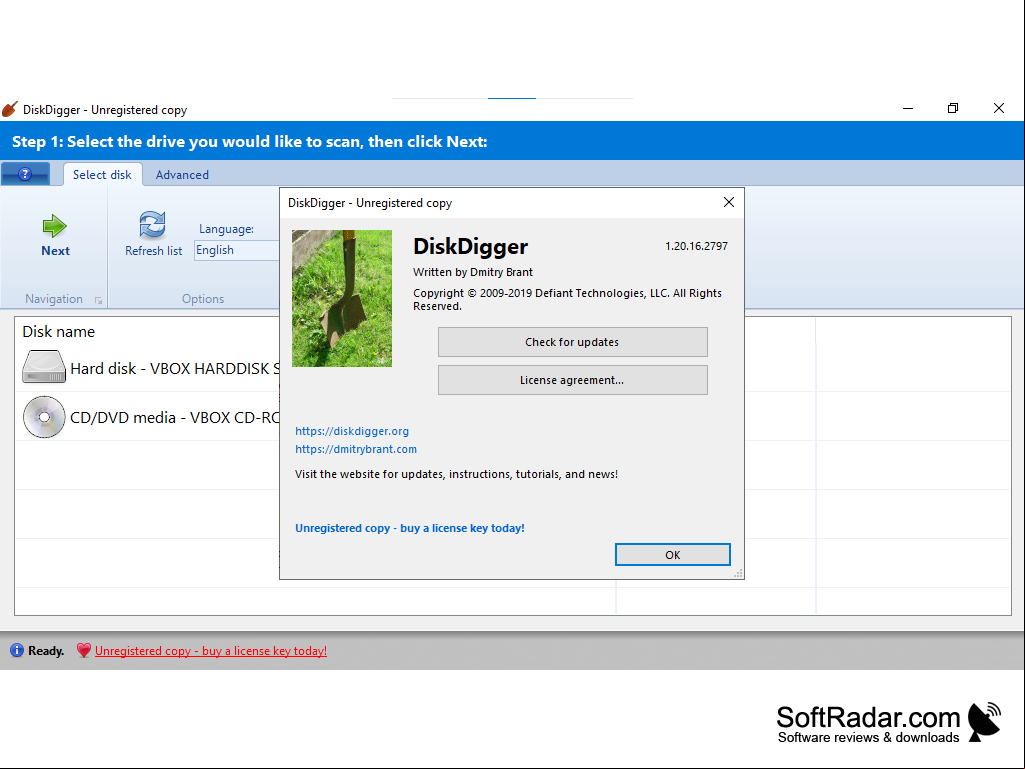The image size is (1025, 769).
Task: Click the Refresh list icon
Action: [152, 225]
